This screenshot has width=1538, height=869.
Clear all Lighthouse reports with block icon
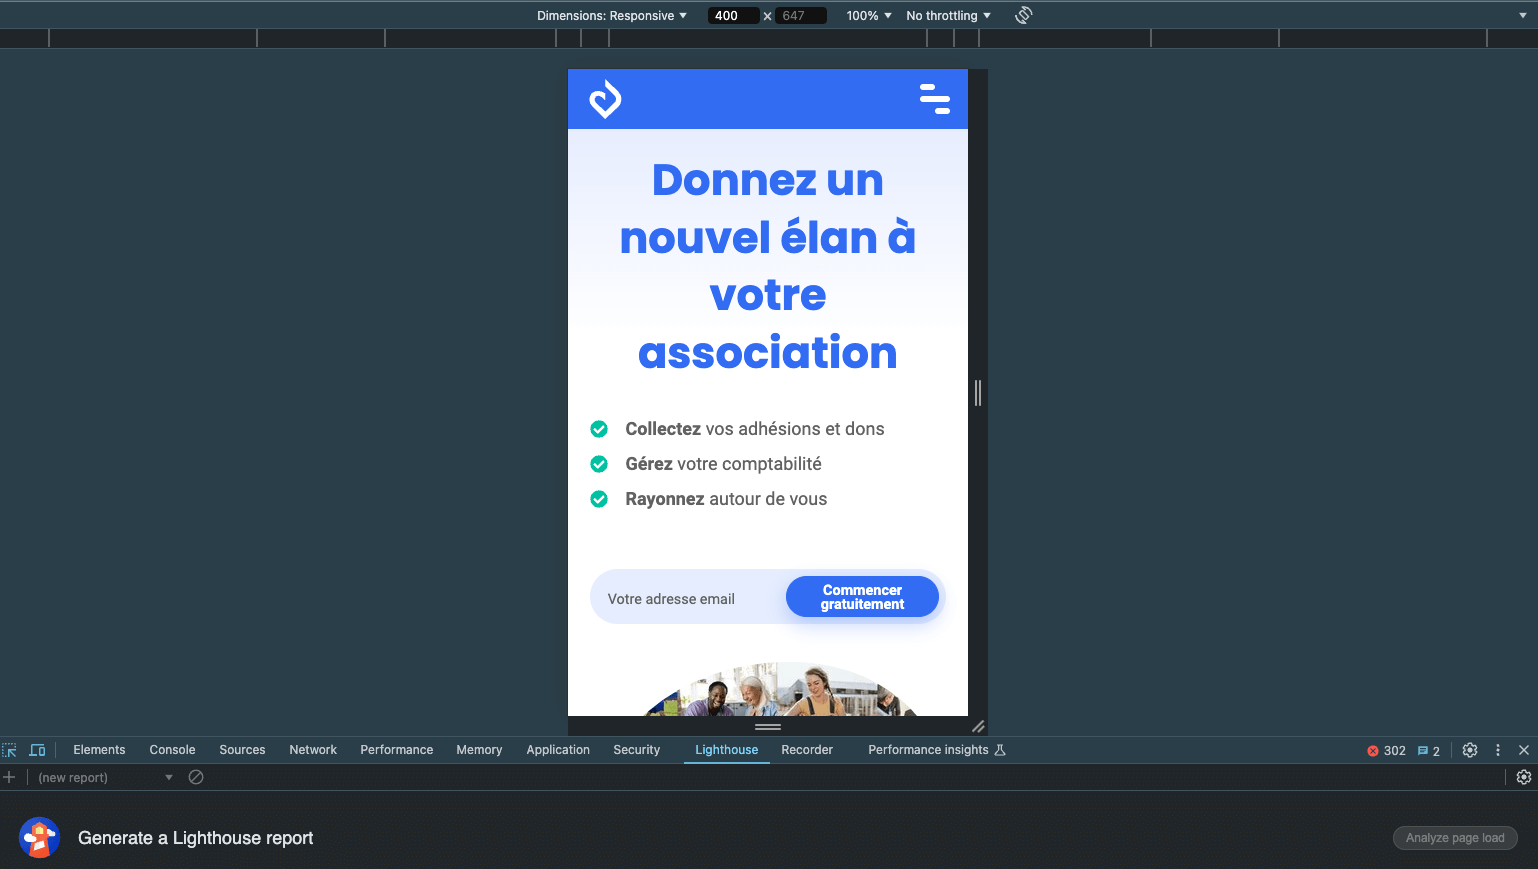[196, 776]
